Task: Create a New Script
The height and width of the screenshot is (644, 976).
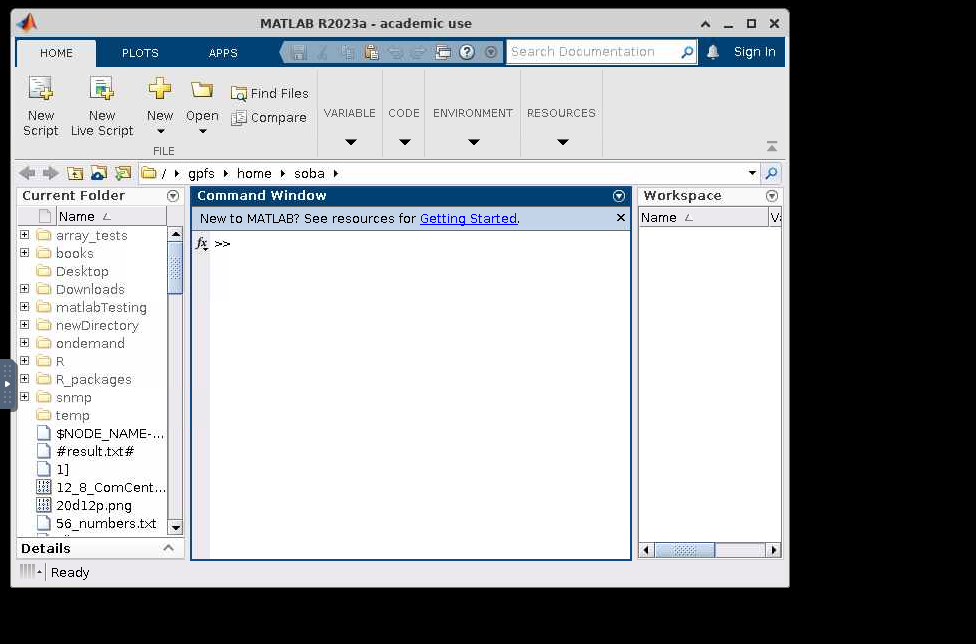Action: [40, 106]
